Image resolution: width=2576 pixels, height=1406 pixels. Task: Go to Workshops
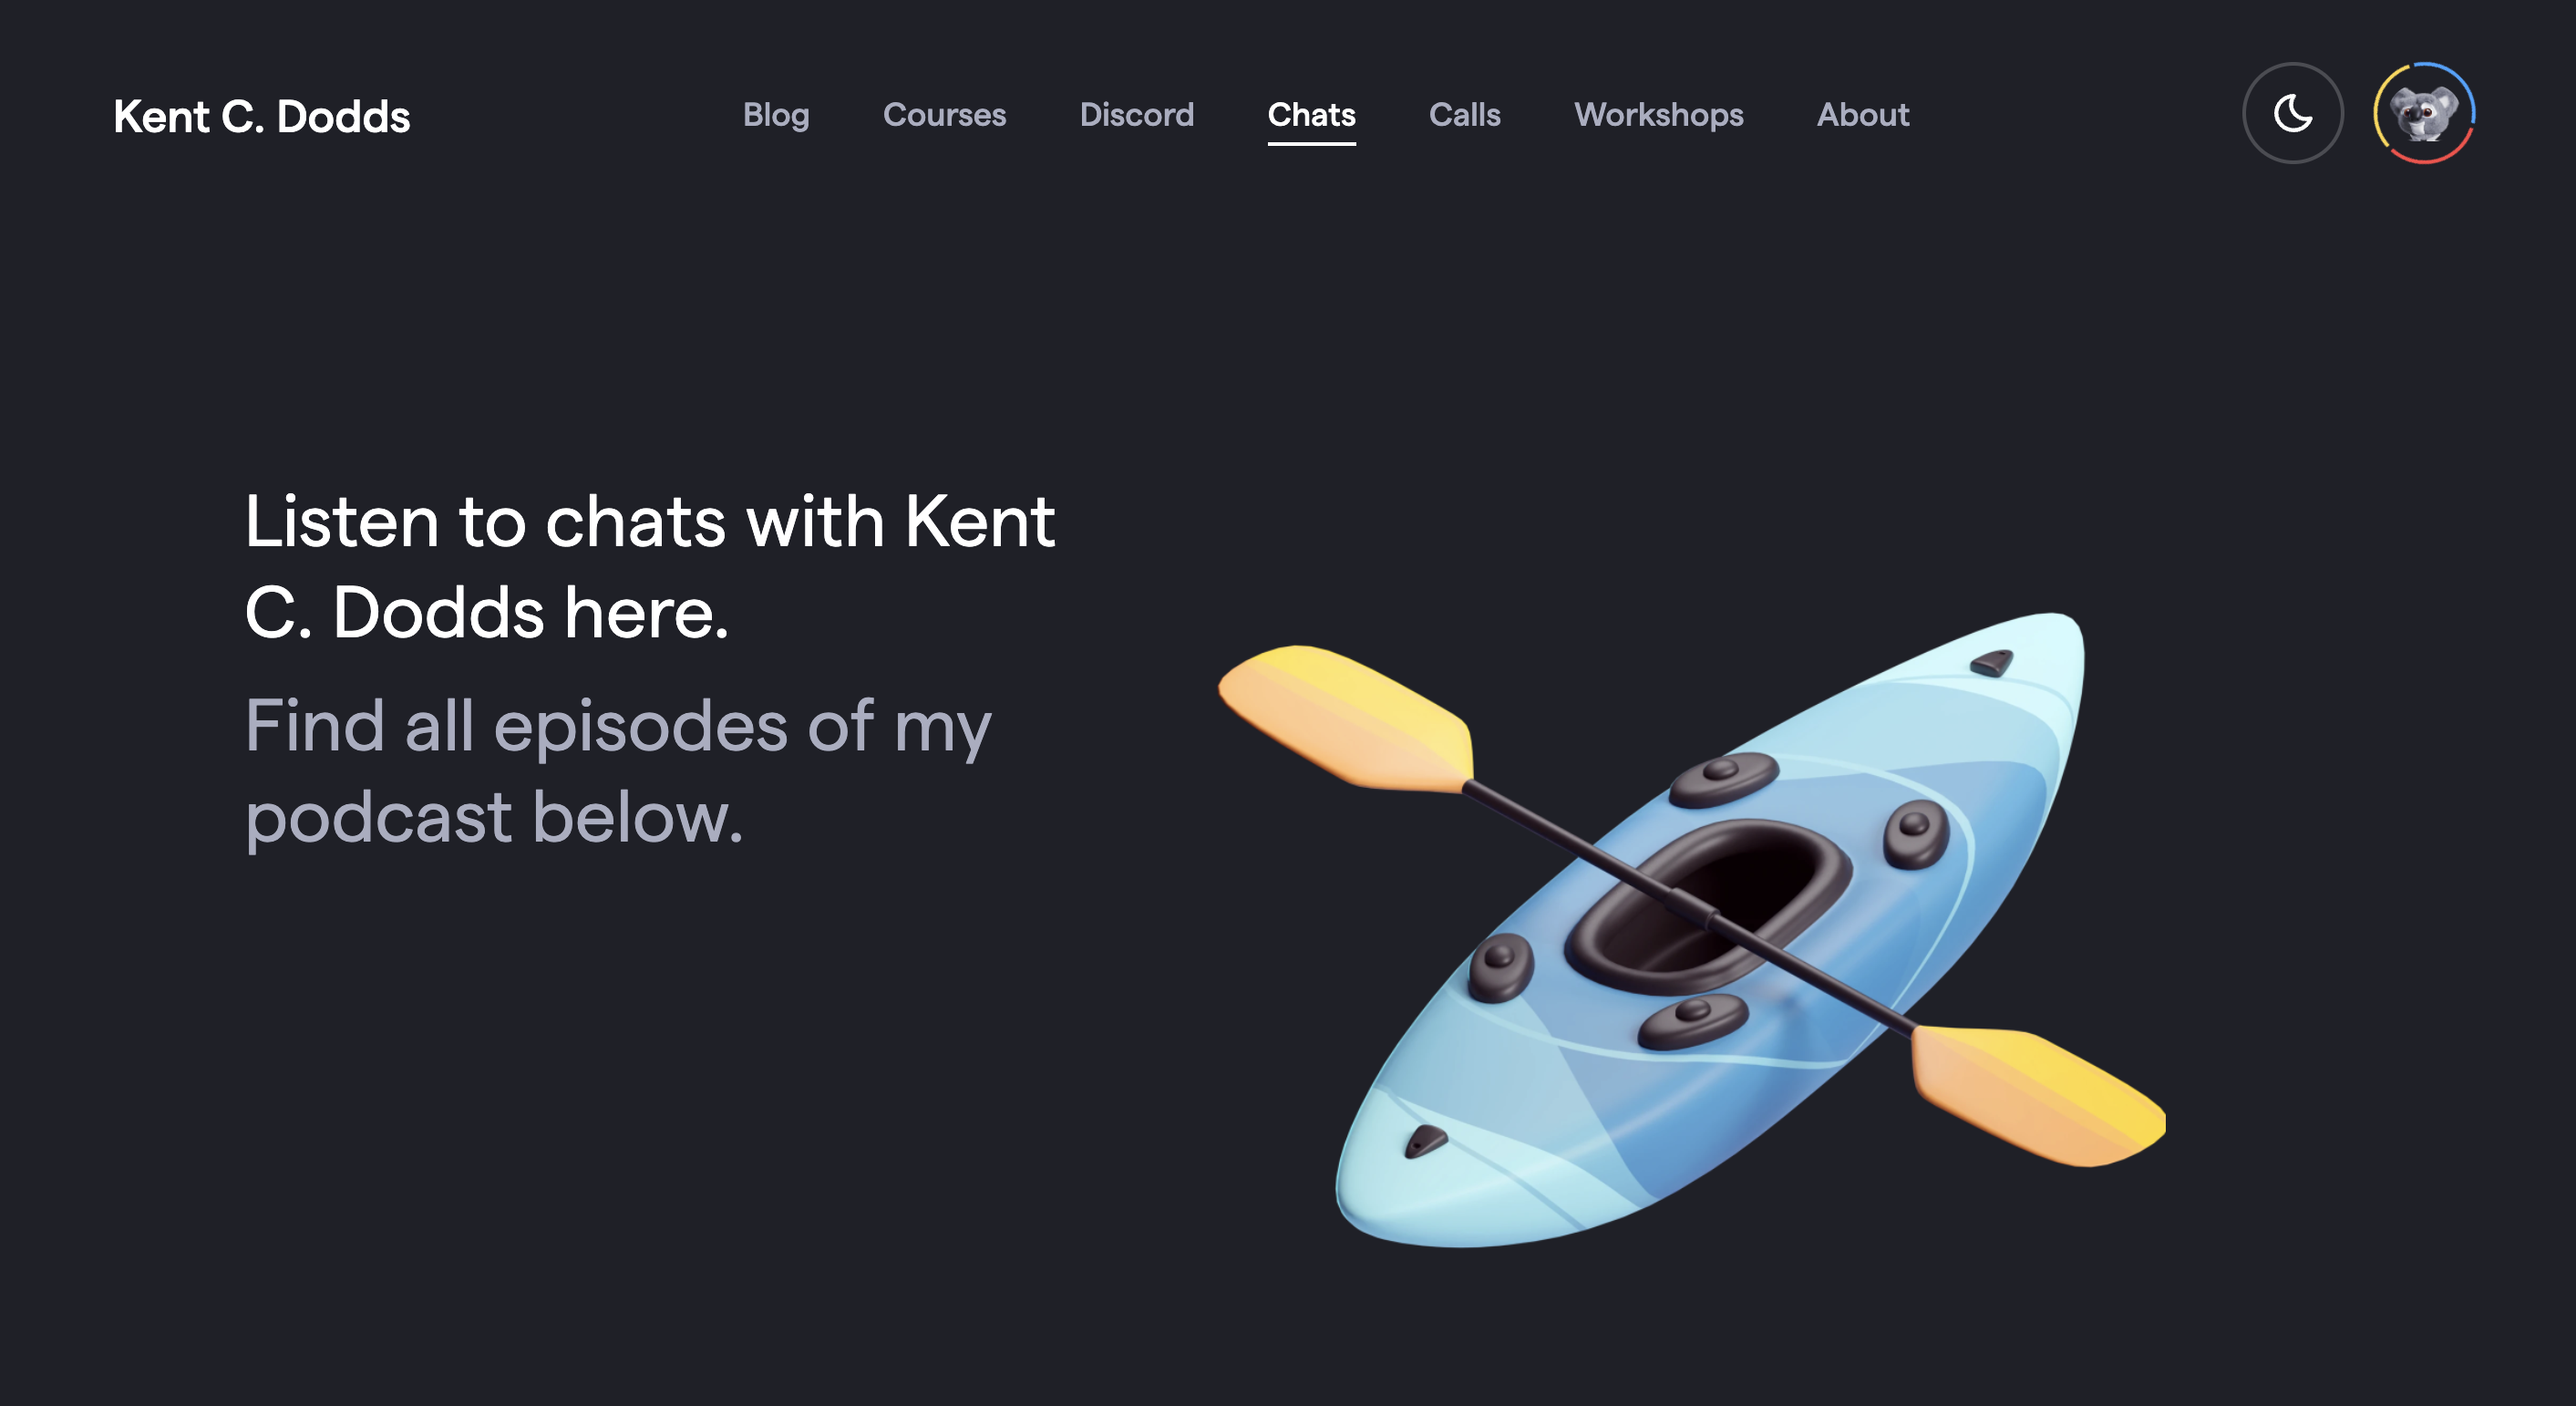1658,115
